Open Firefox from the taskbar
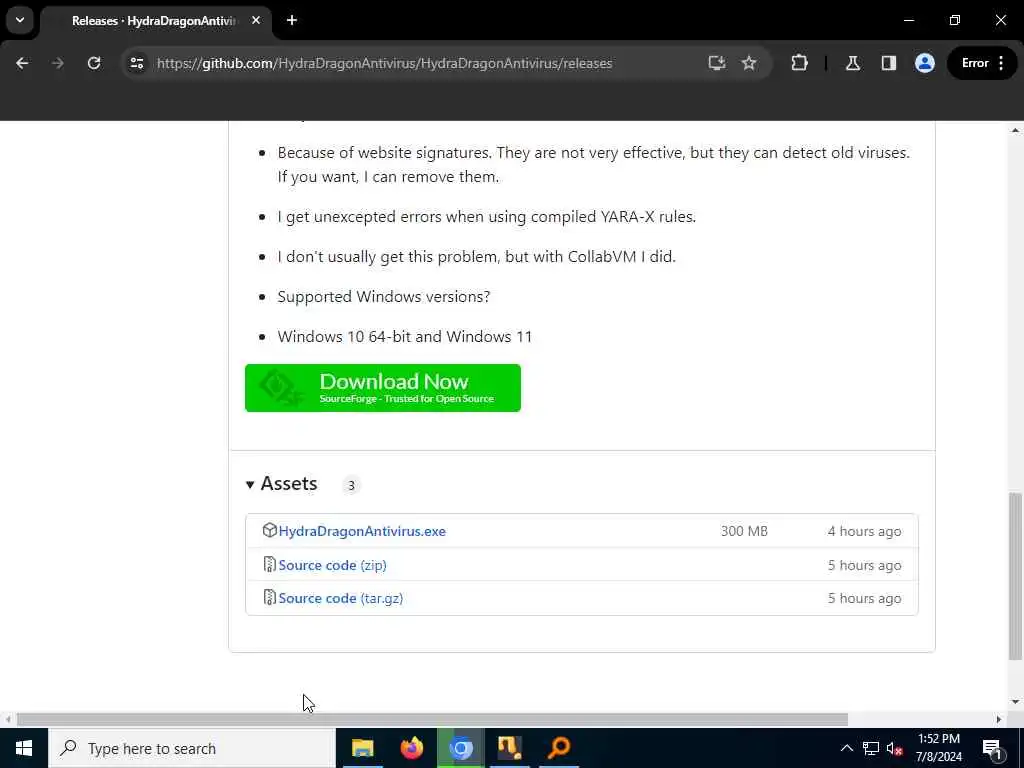 (x=411, y=748)
